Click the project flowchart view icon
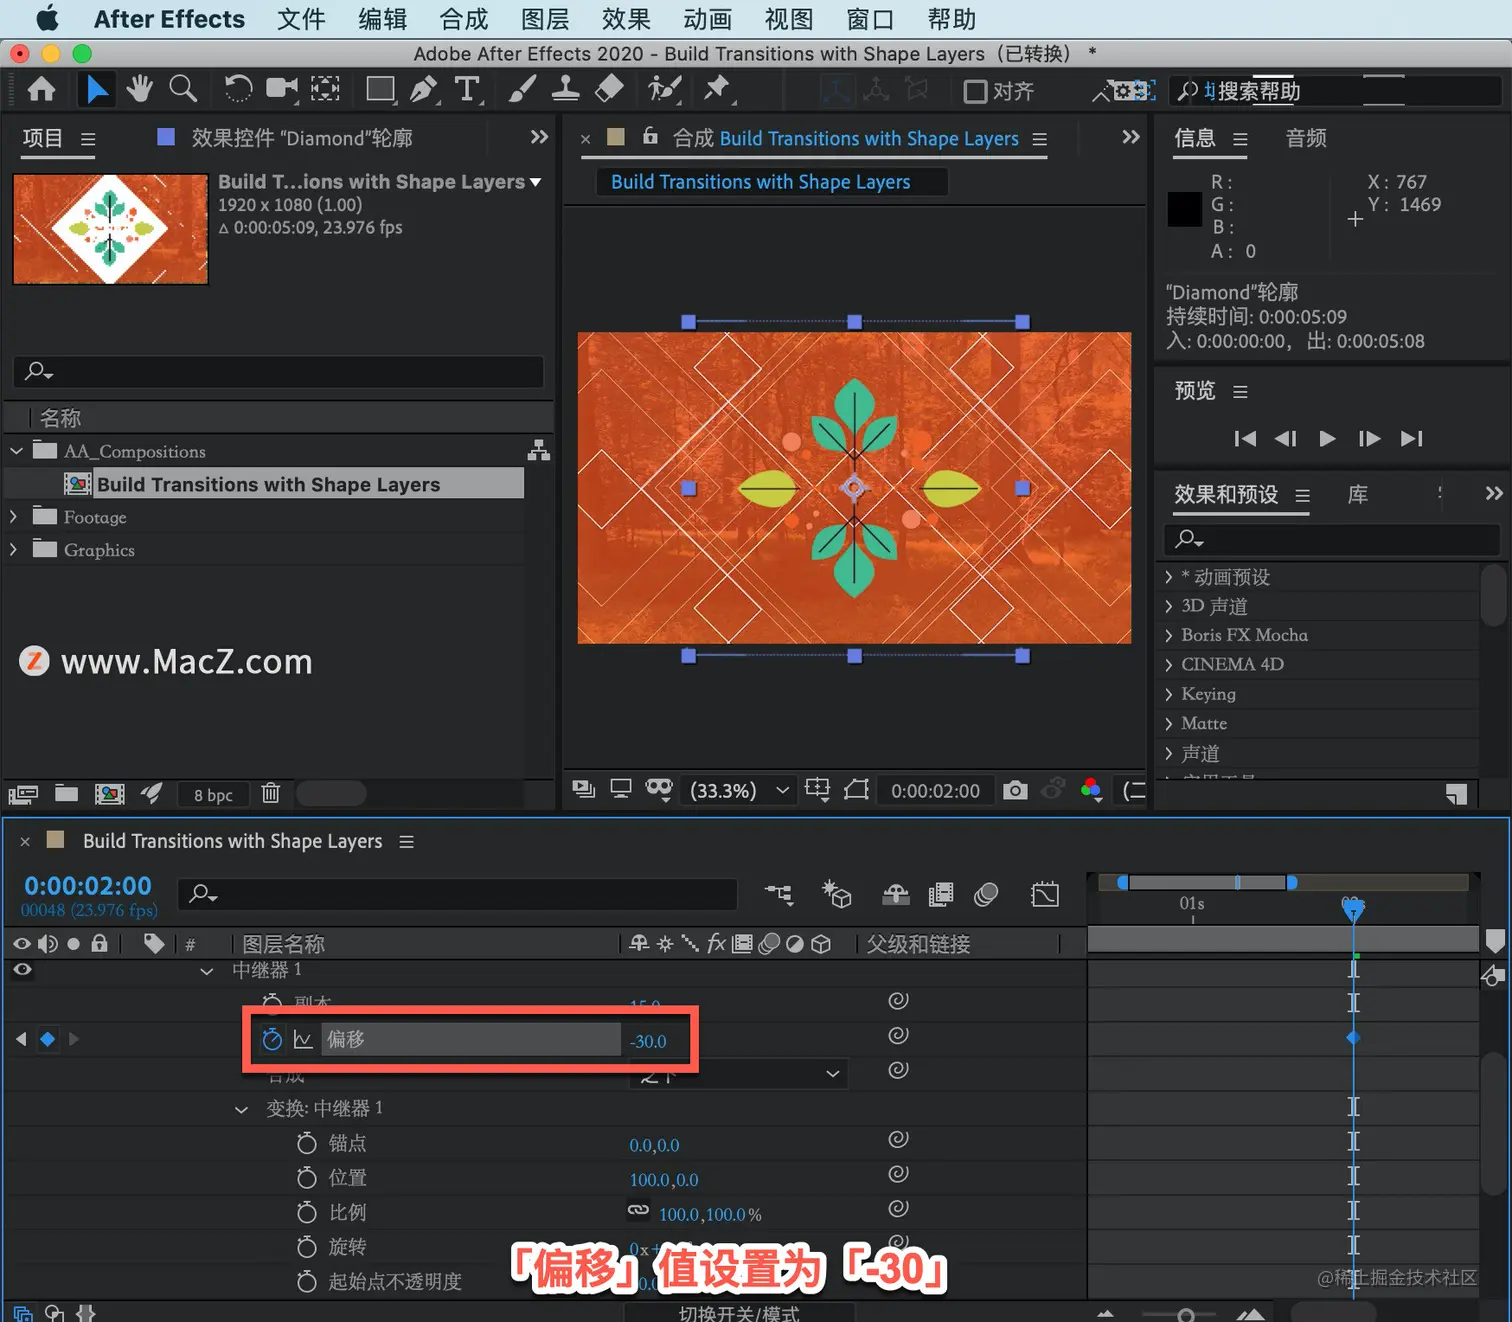The width and height of the screenshot is (1512, 1322). point(539,450)
